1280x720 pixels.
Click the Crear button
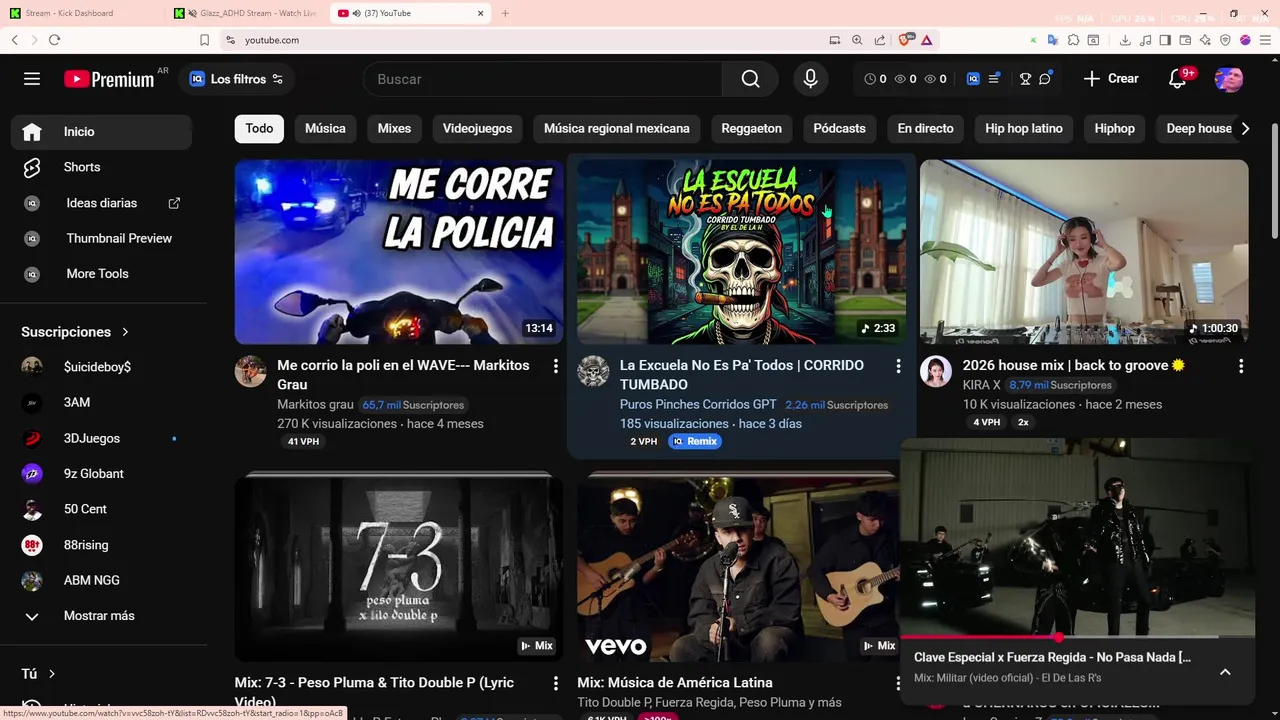tap(1111, 79)
